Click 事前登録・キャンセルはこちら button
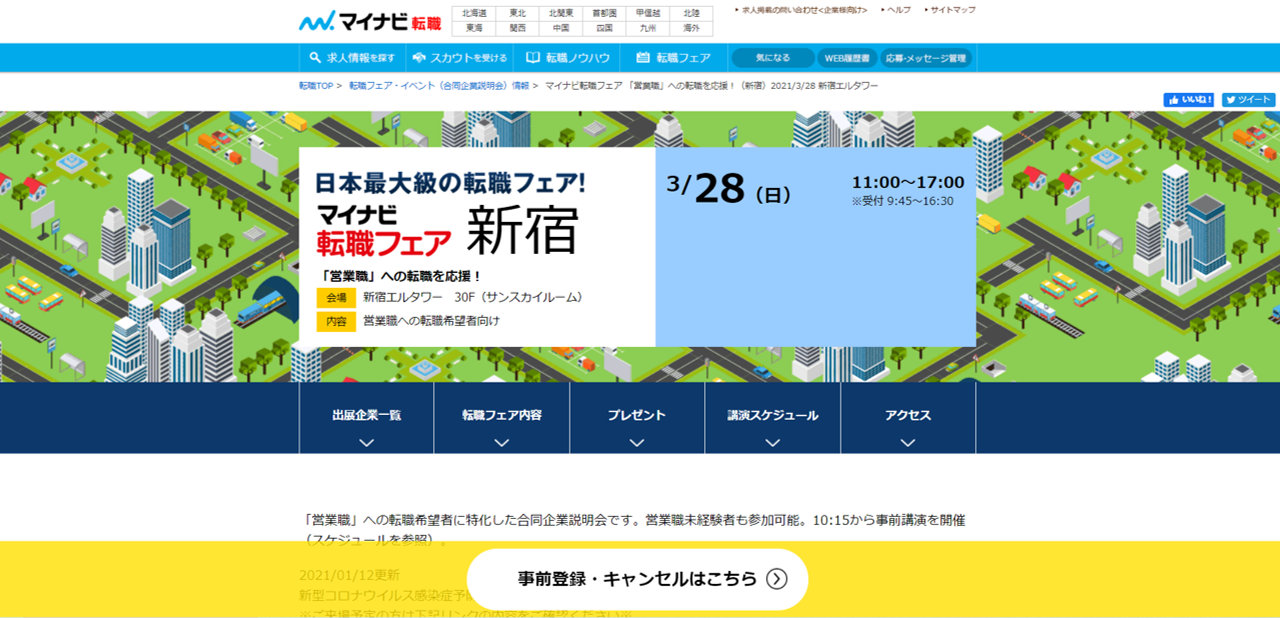The image size is (1280, 618). [638, 579]
